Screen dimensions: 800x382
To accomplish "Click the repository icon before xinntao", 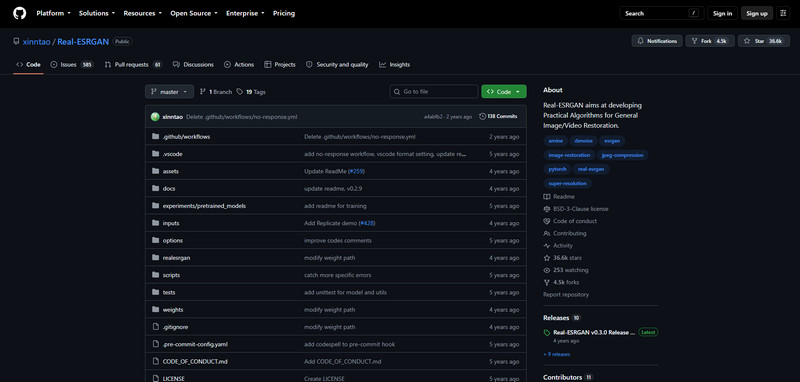I will 16,42.
